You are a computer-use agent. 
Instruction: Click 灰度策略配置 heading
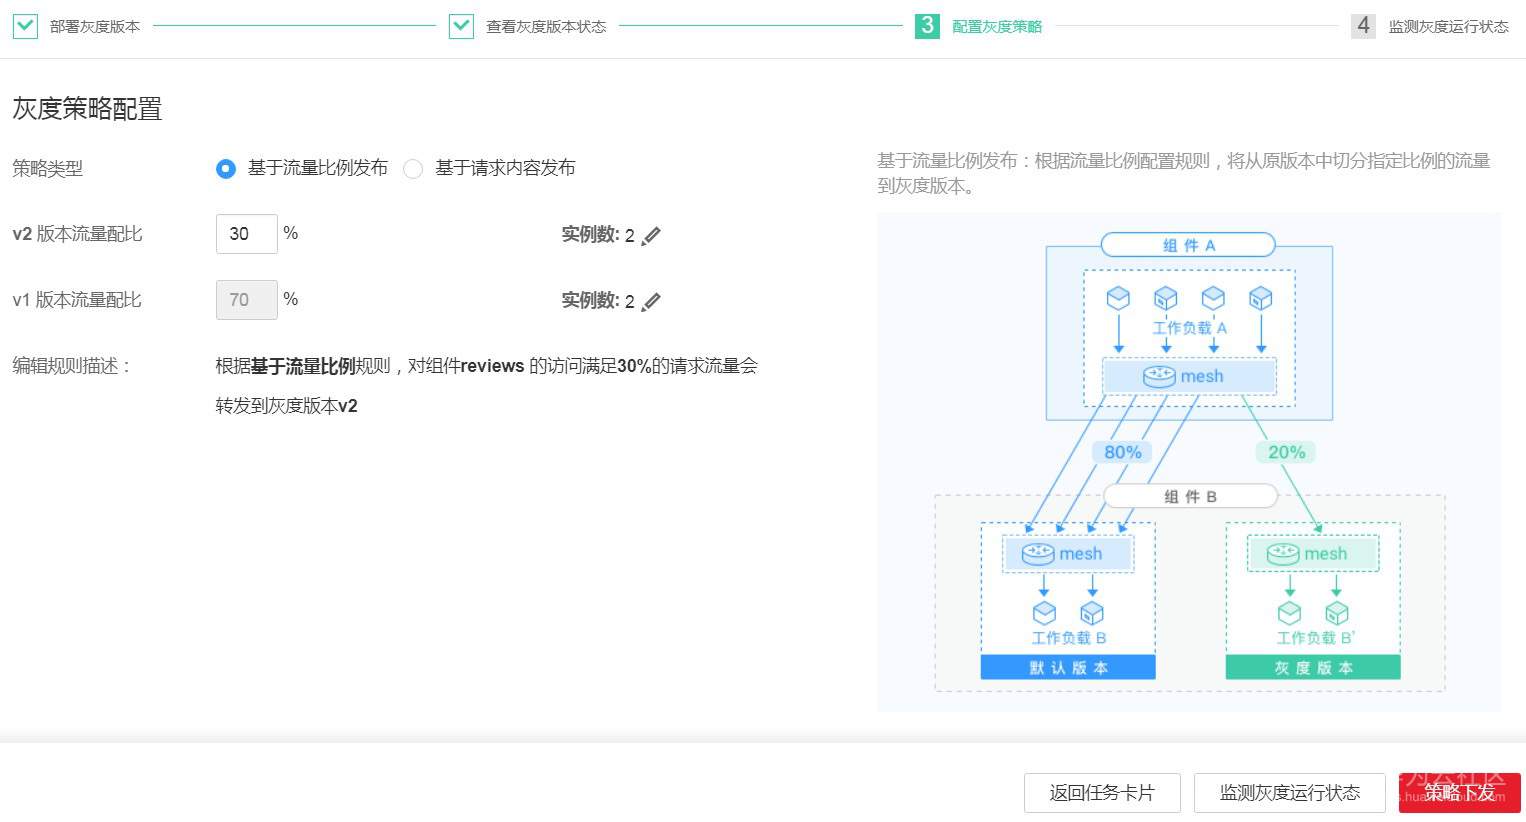point(87,109)
